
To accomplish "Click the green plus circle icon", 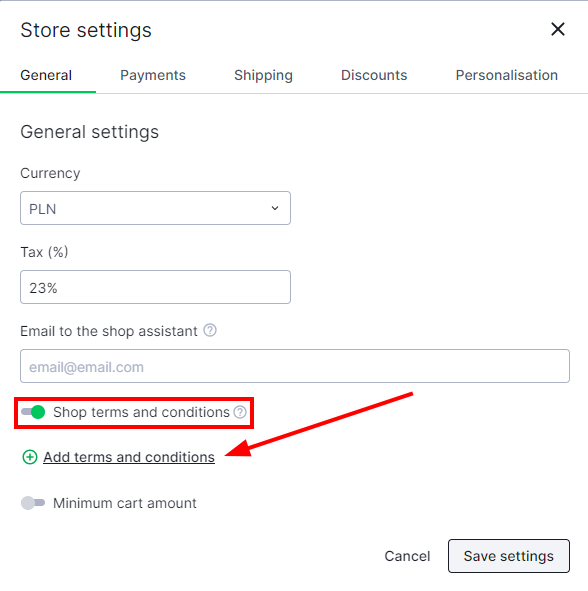I will click(30, 457).
